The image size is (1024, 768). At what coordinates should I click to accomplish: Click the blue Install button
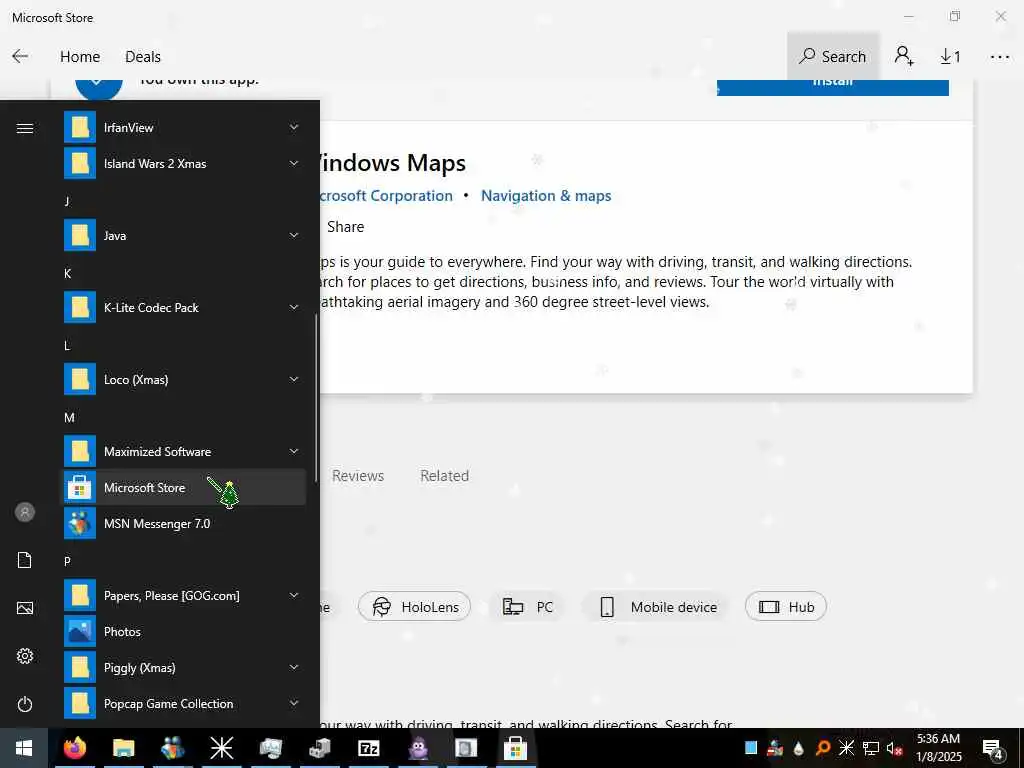point(833,87)
